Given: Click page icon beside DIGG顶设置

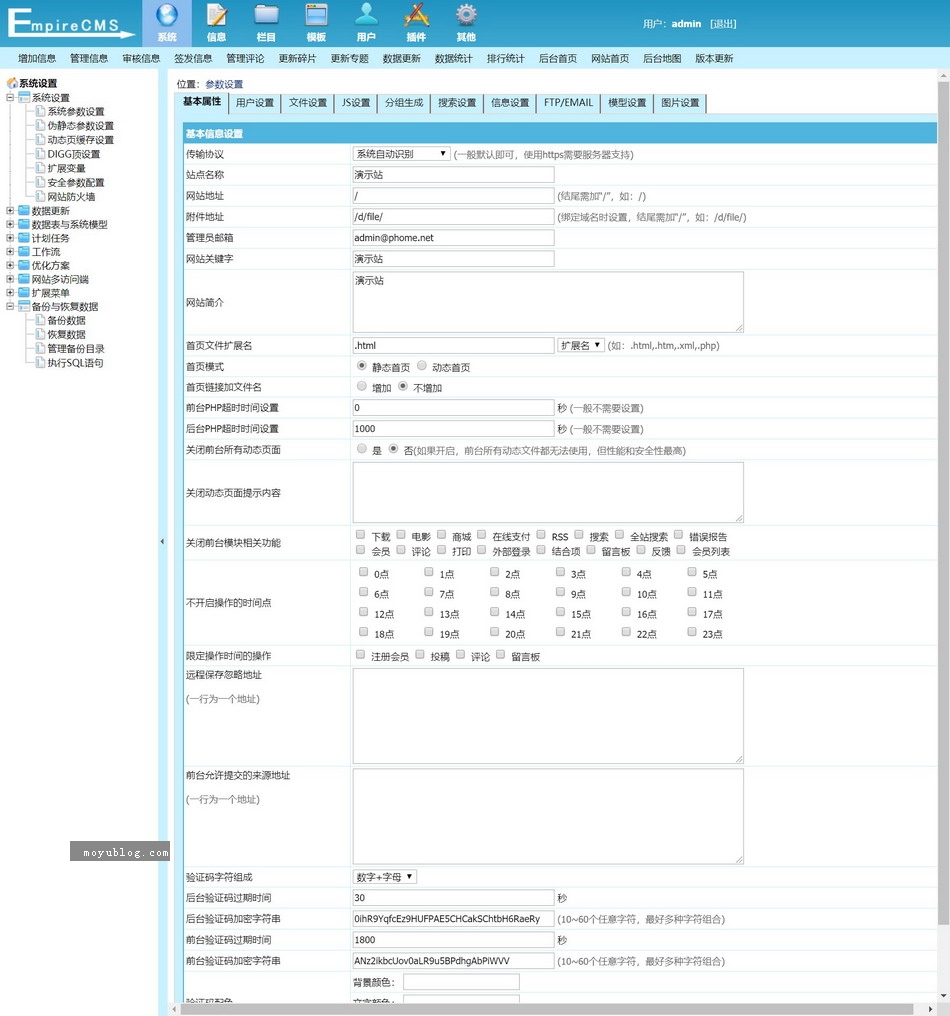Looking at the screenshot, I should (x=40, y=154).
